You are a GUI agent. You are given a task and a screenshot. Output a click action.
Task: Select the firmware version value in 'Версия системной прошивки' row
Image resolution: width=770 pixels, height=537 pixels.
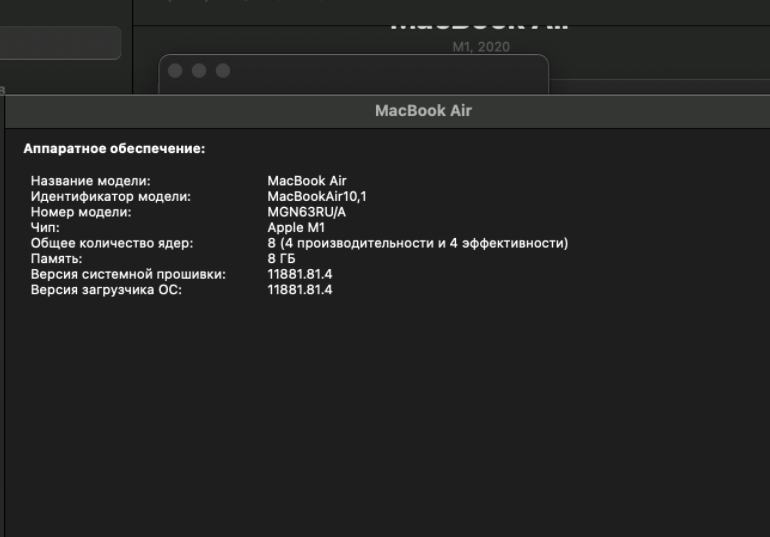point(300,274)
